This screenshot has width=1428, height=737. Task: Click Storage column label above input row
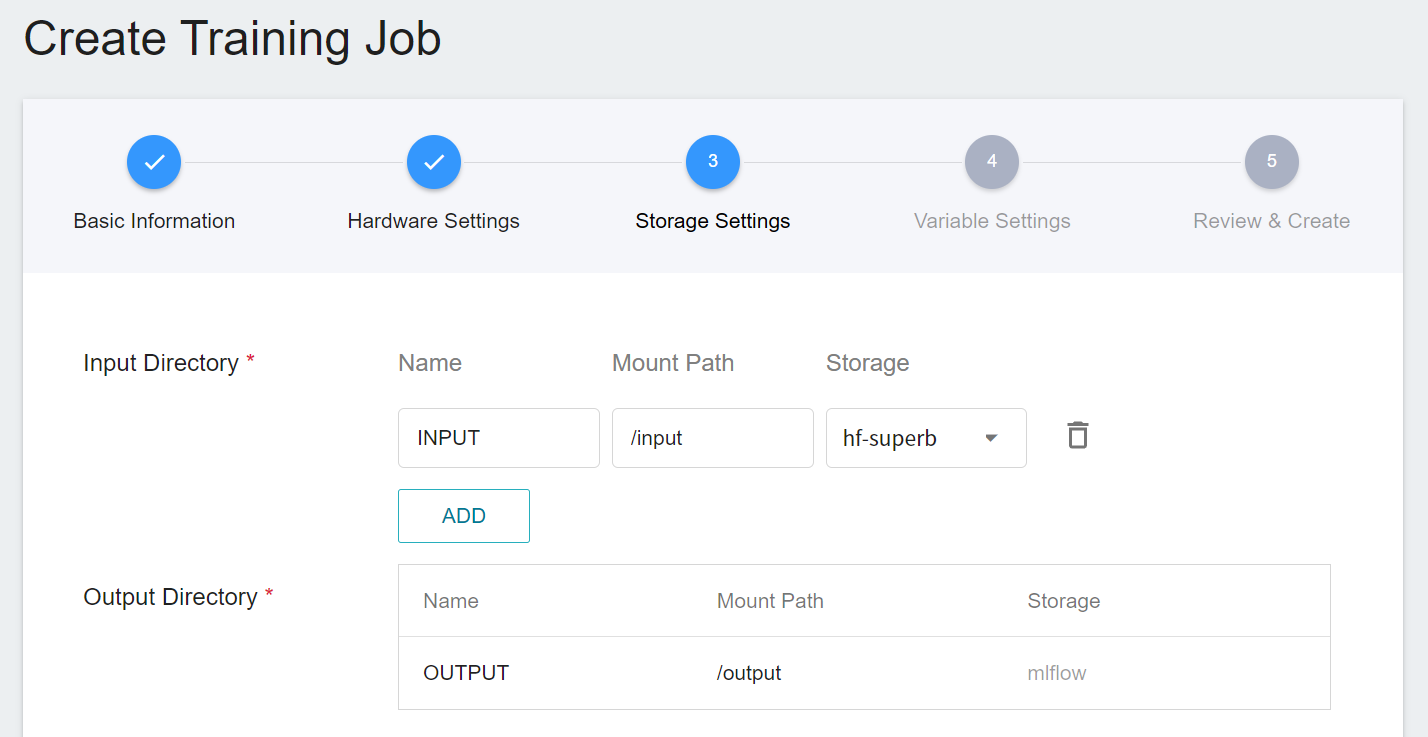868,363
